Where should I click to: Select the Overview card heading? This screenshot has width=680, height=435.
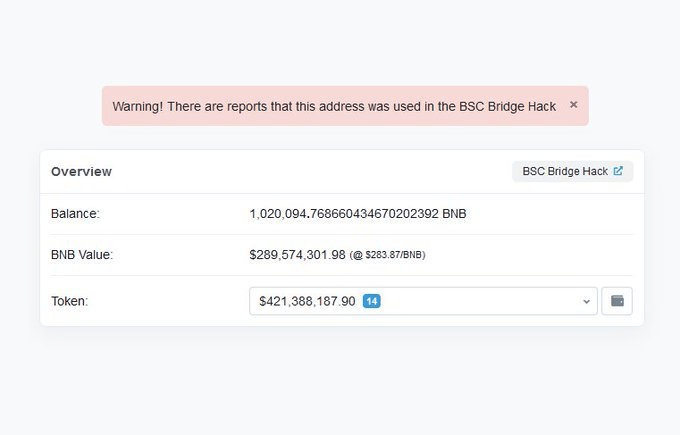pyautogui.click(x=82, y=172)
